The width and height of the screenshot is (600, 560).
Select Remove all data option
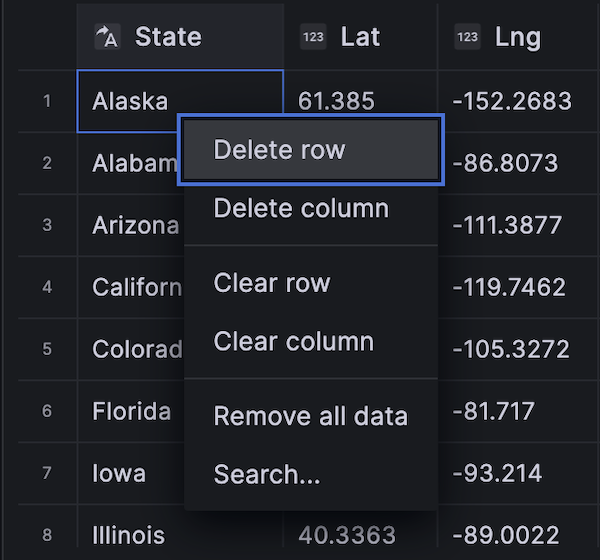click(x=310, y=416)
